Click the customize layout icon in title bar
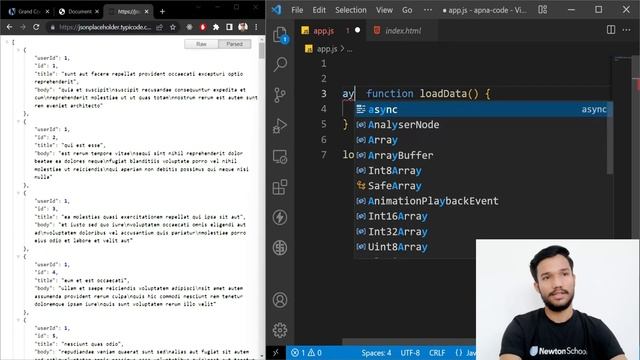640x360 pixels. (542, 10)
